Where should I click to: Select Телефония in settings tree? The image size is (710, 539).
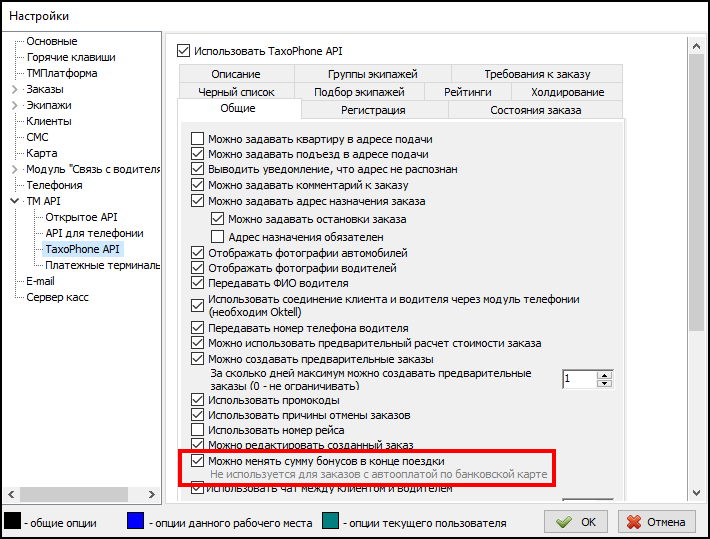(x=54, y=185)
